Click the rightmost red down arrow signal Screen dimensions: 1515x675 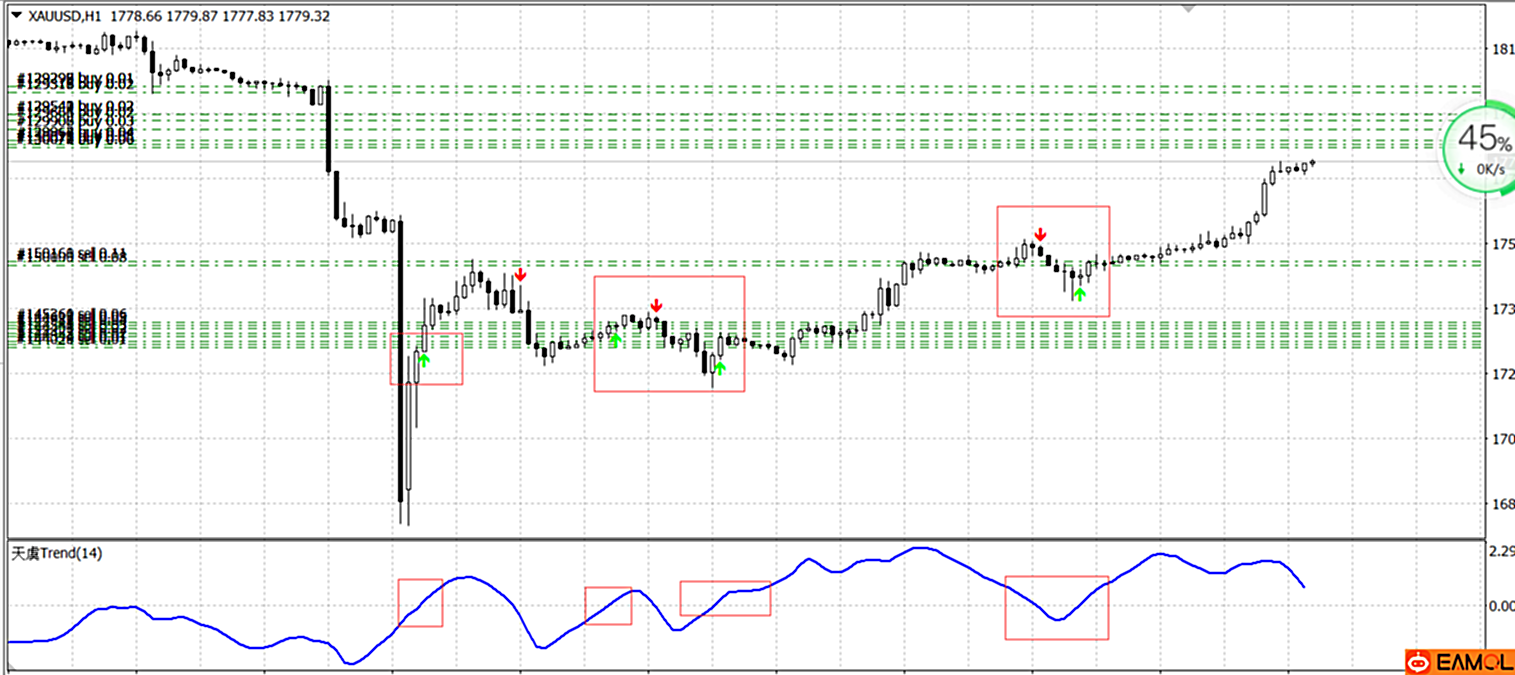[x=1041, y=235]
